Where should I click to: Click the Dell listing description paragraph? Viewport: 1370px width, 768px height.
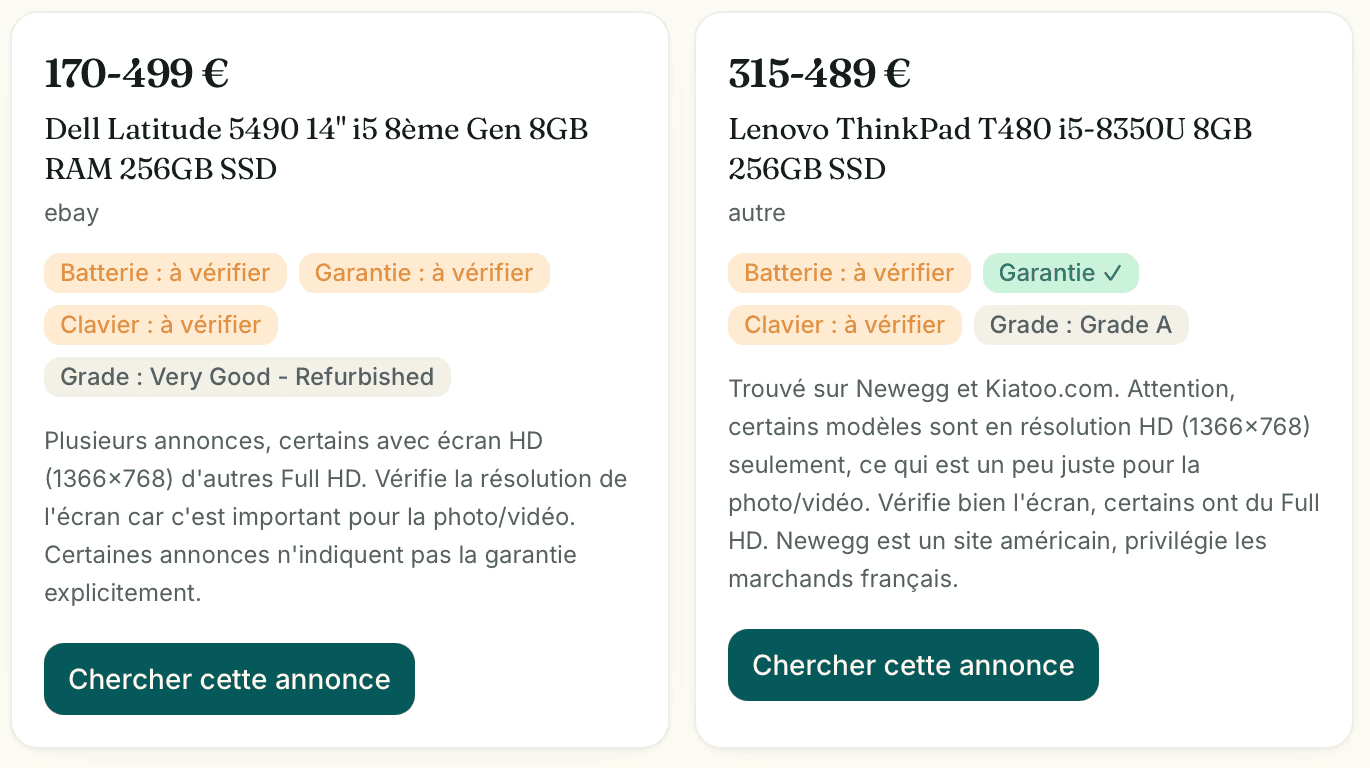(336, 516)
